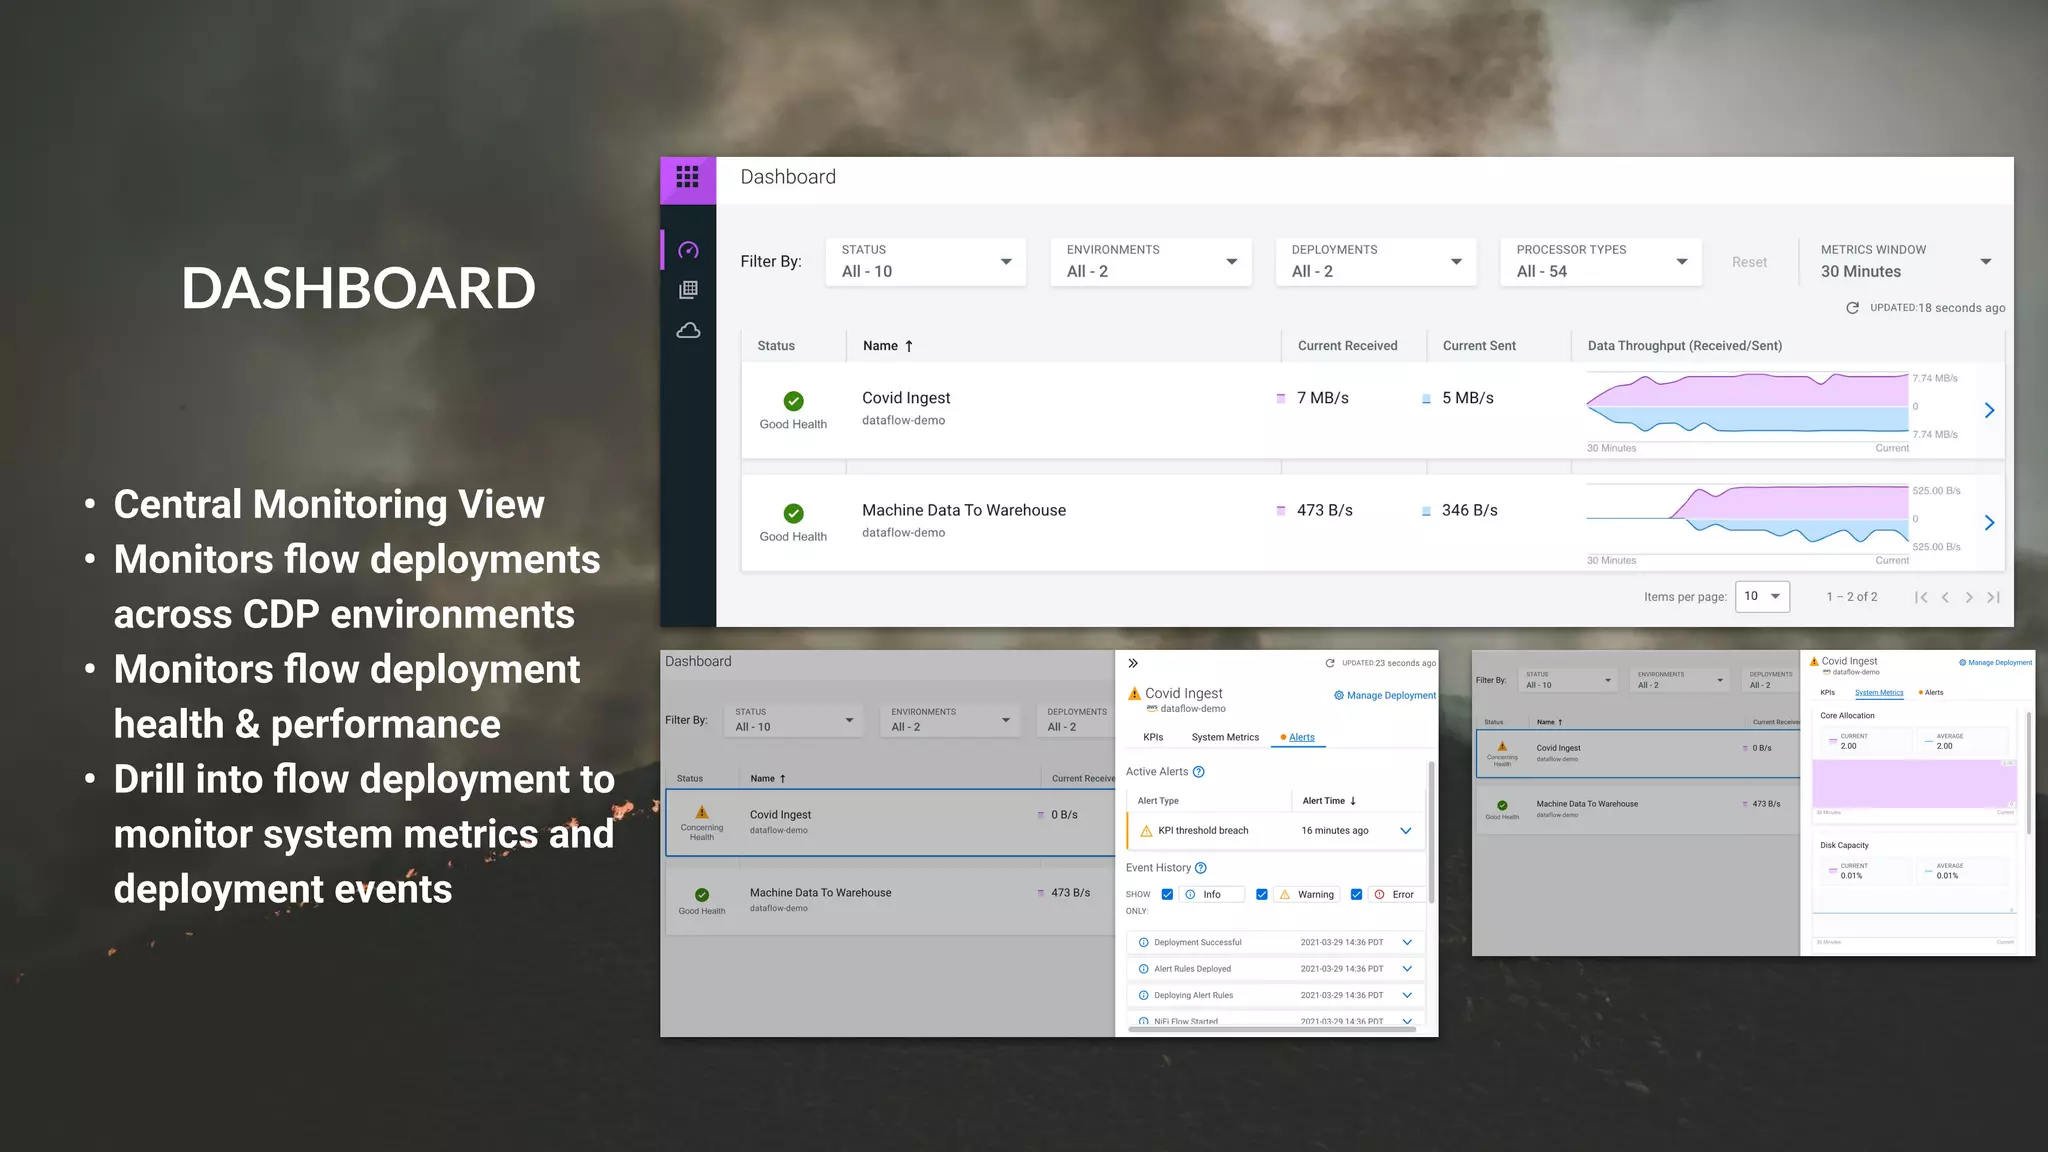
Task: Click warning triangle on KPI threshold breach row
Action: [1146, 831]
